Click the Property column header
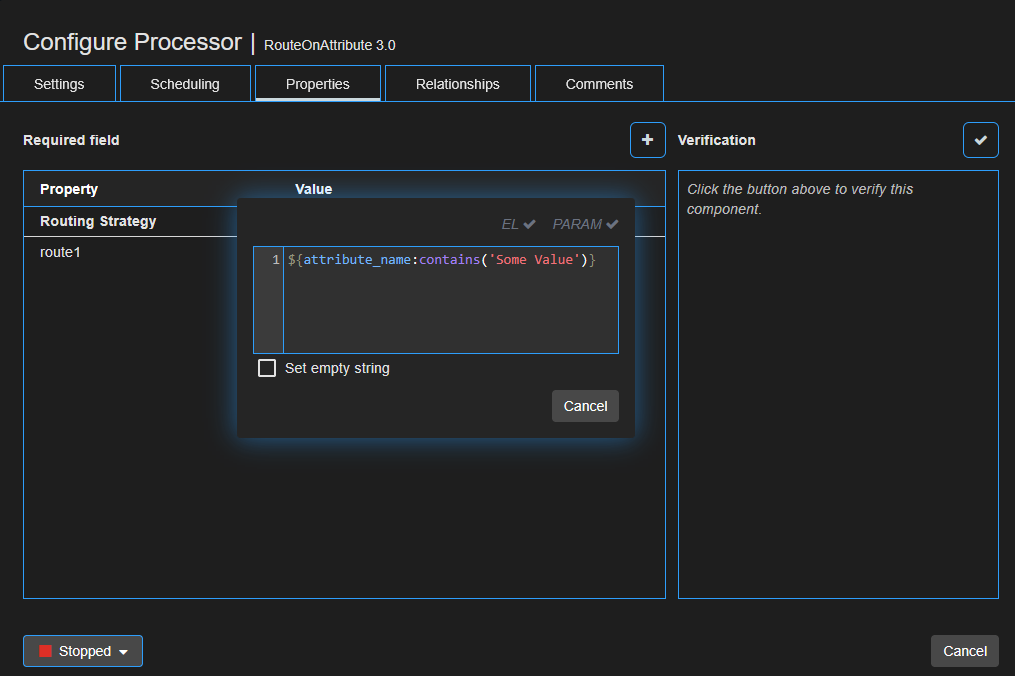 (69, 189)
